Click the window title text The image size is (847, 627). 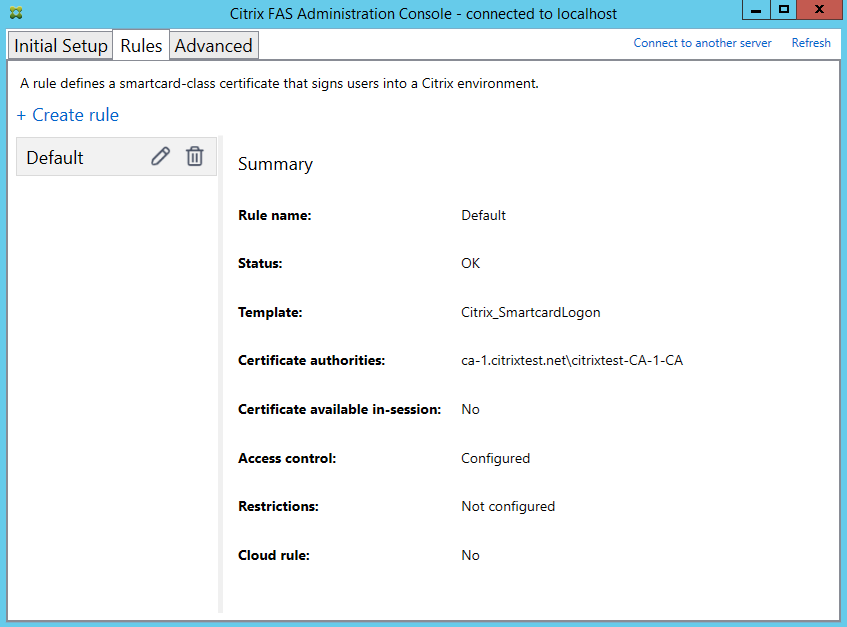click(x=423, y=14)
